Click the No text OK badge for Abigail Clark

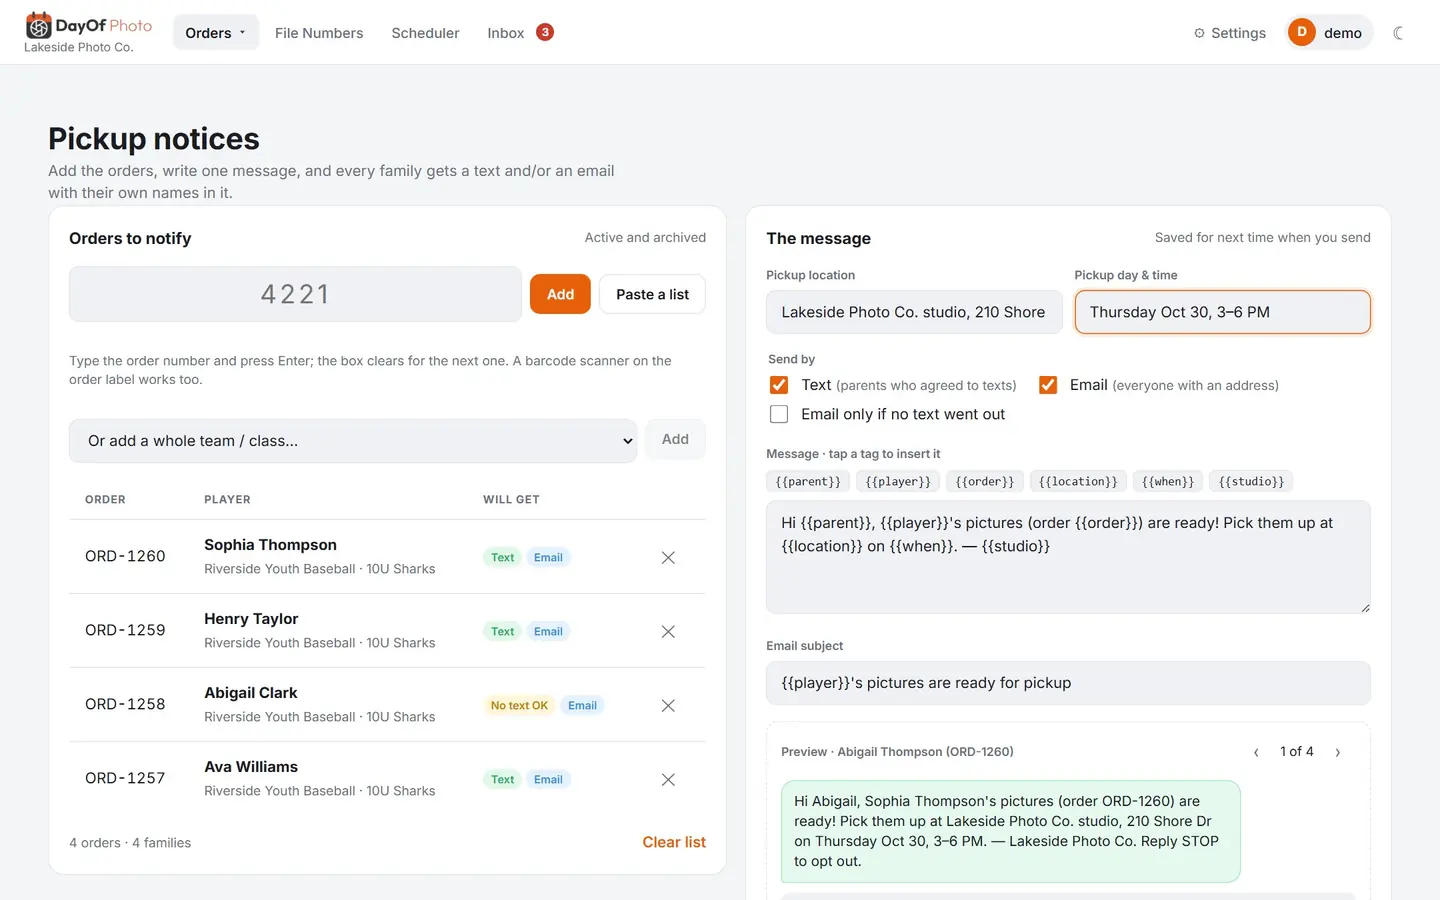pos(519,705)
